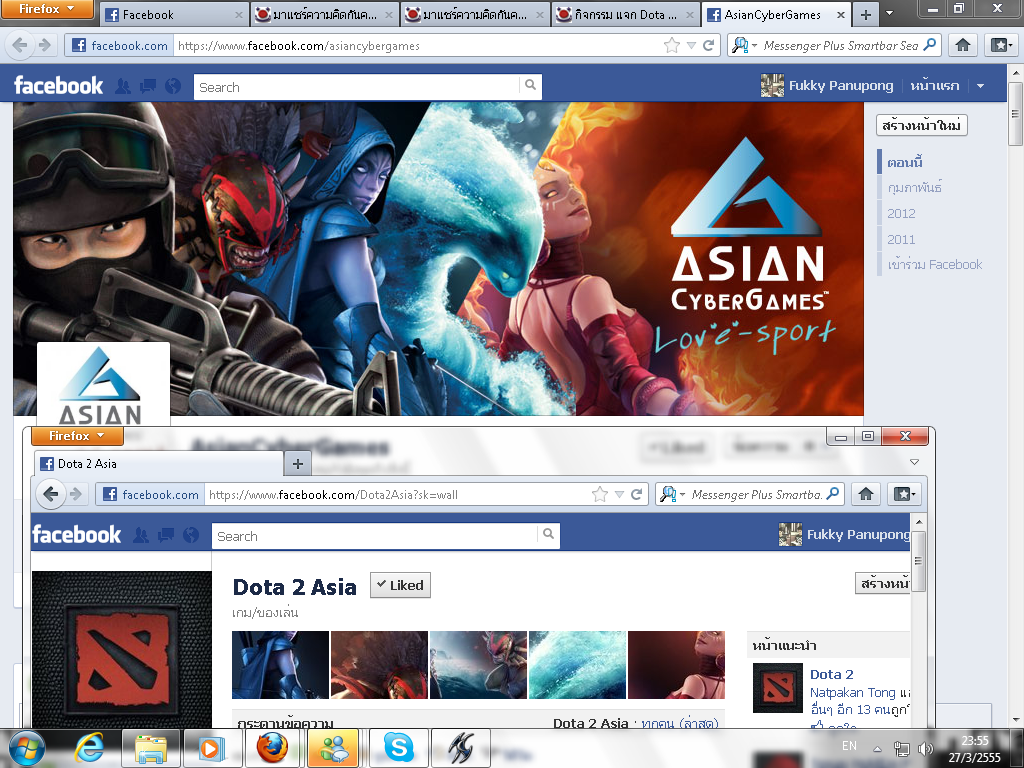Open Internet Explorer from taskbar
The height and width of the screenshot is (768, 1024).
click(88, 747)
